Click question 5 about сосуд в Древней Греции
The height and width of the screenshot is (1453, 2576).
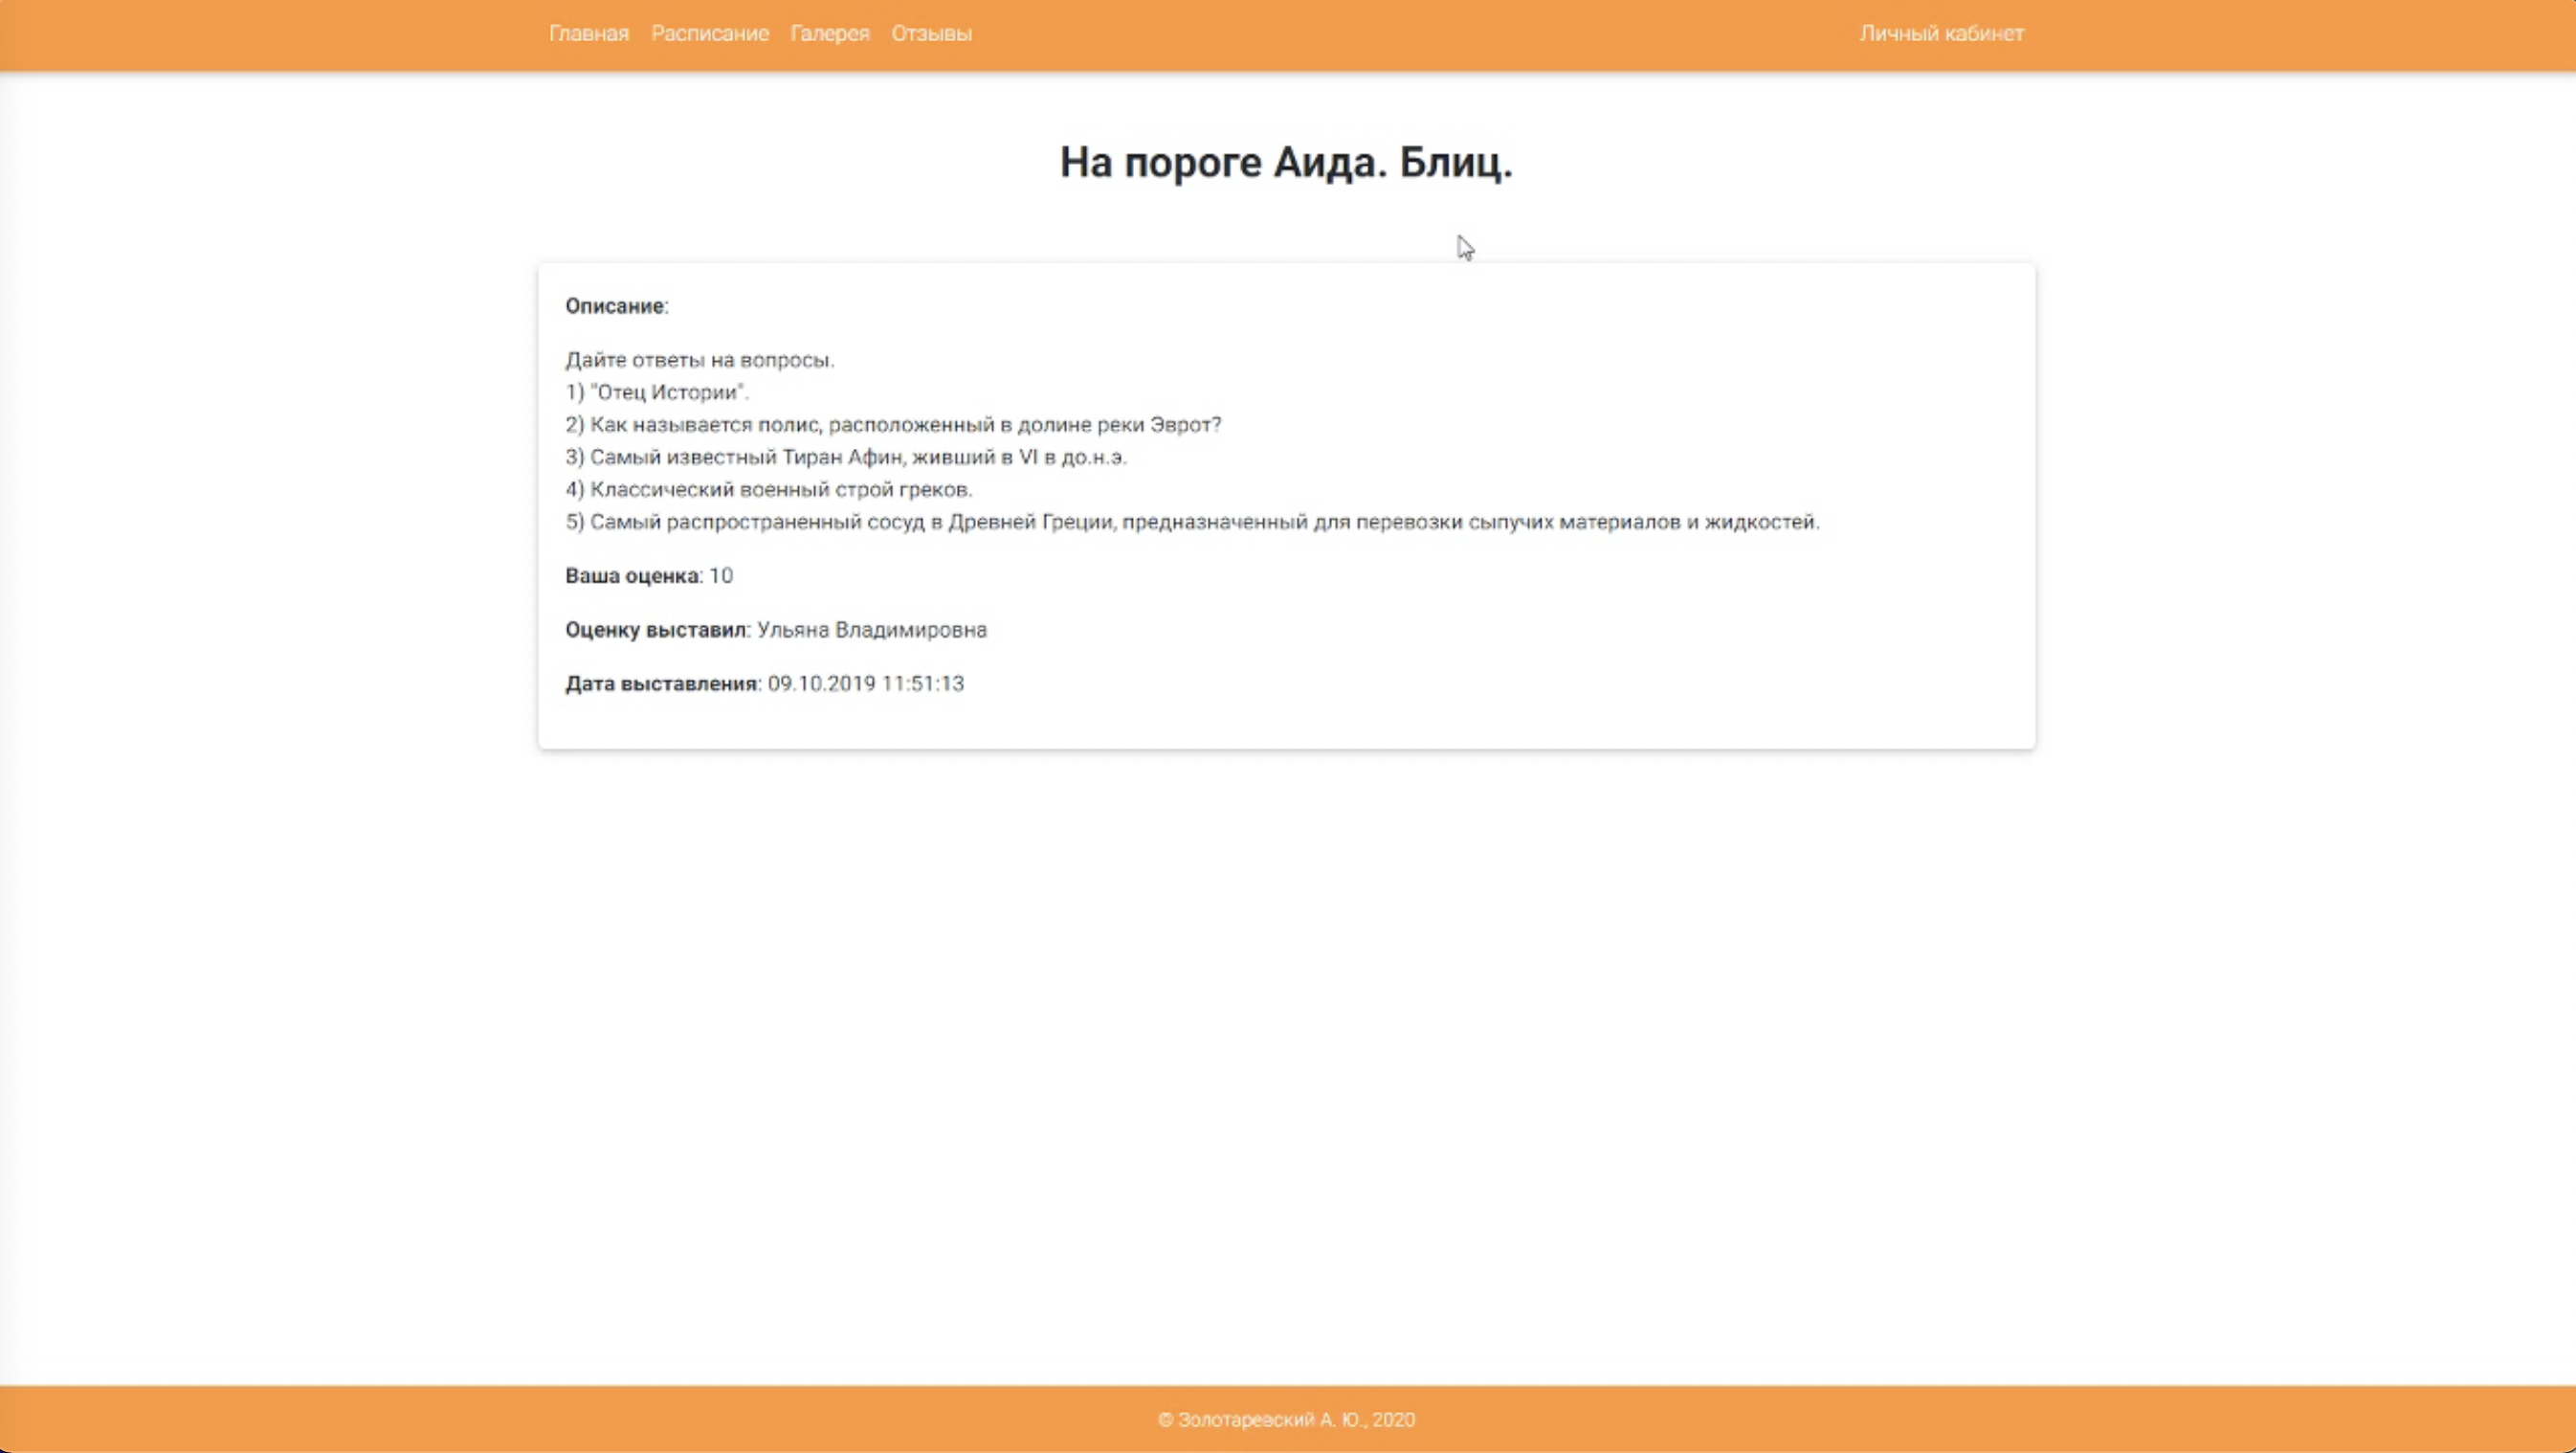[x=1192, y=522]
